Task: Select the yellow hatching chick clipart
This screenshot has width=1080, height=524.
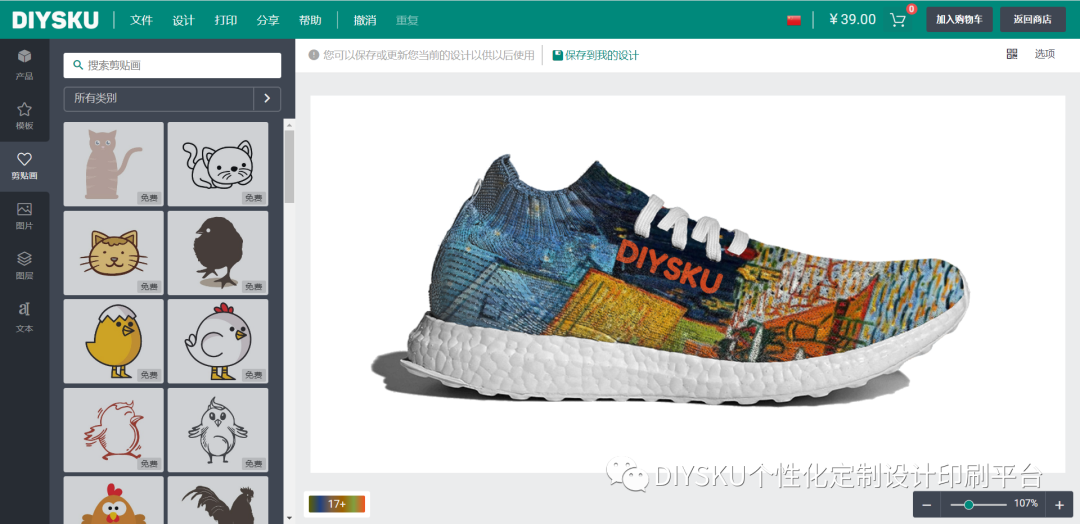Action: click(x=114, y=341)
